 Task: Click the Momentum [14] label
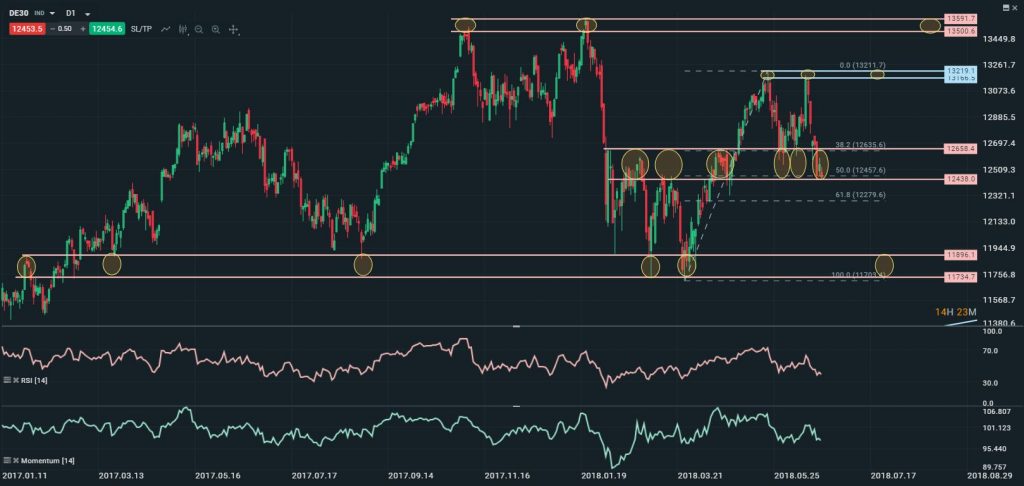pos(48,461)
